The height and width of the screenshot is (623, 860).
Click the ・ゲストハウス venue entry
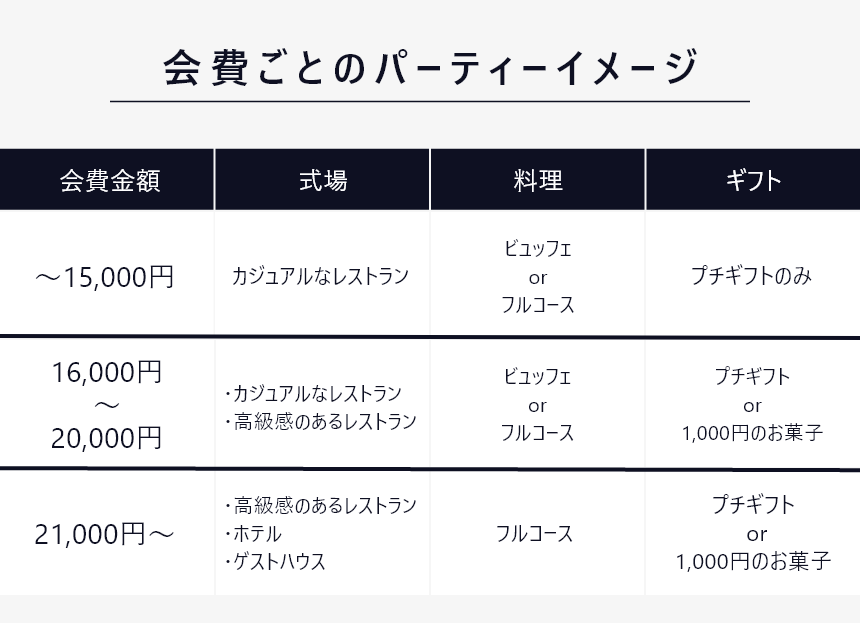coord(275,562)
